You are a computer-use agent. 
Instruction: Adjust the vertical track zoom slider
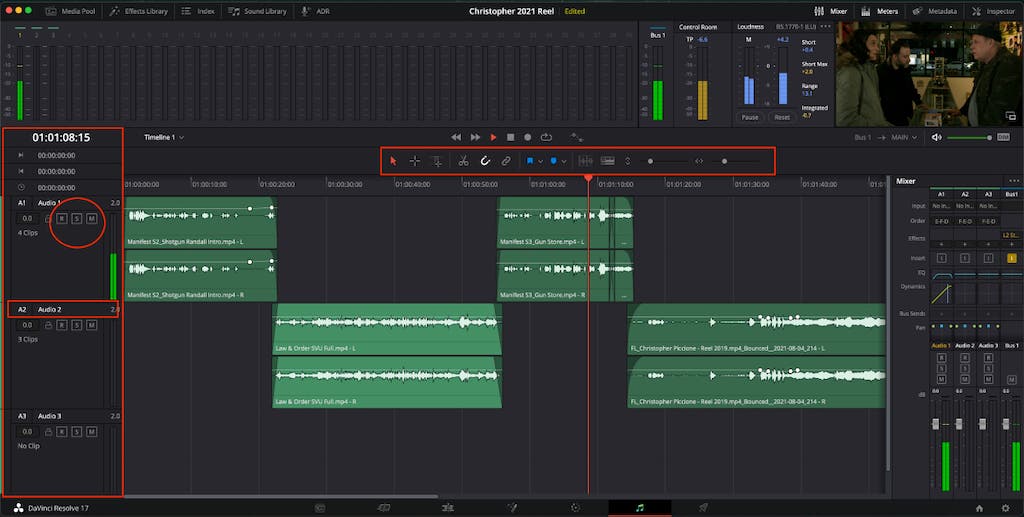666,161
